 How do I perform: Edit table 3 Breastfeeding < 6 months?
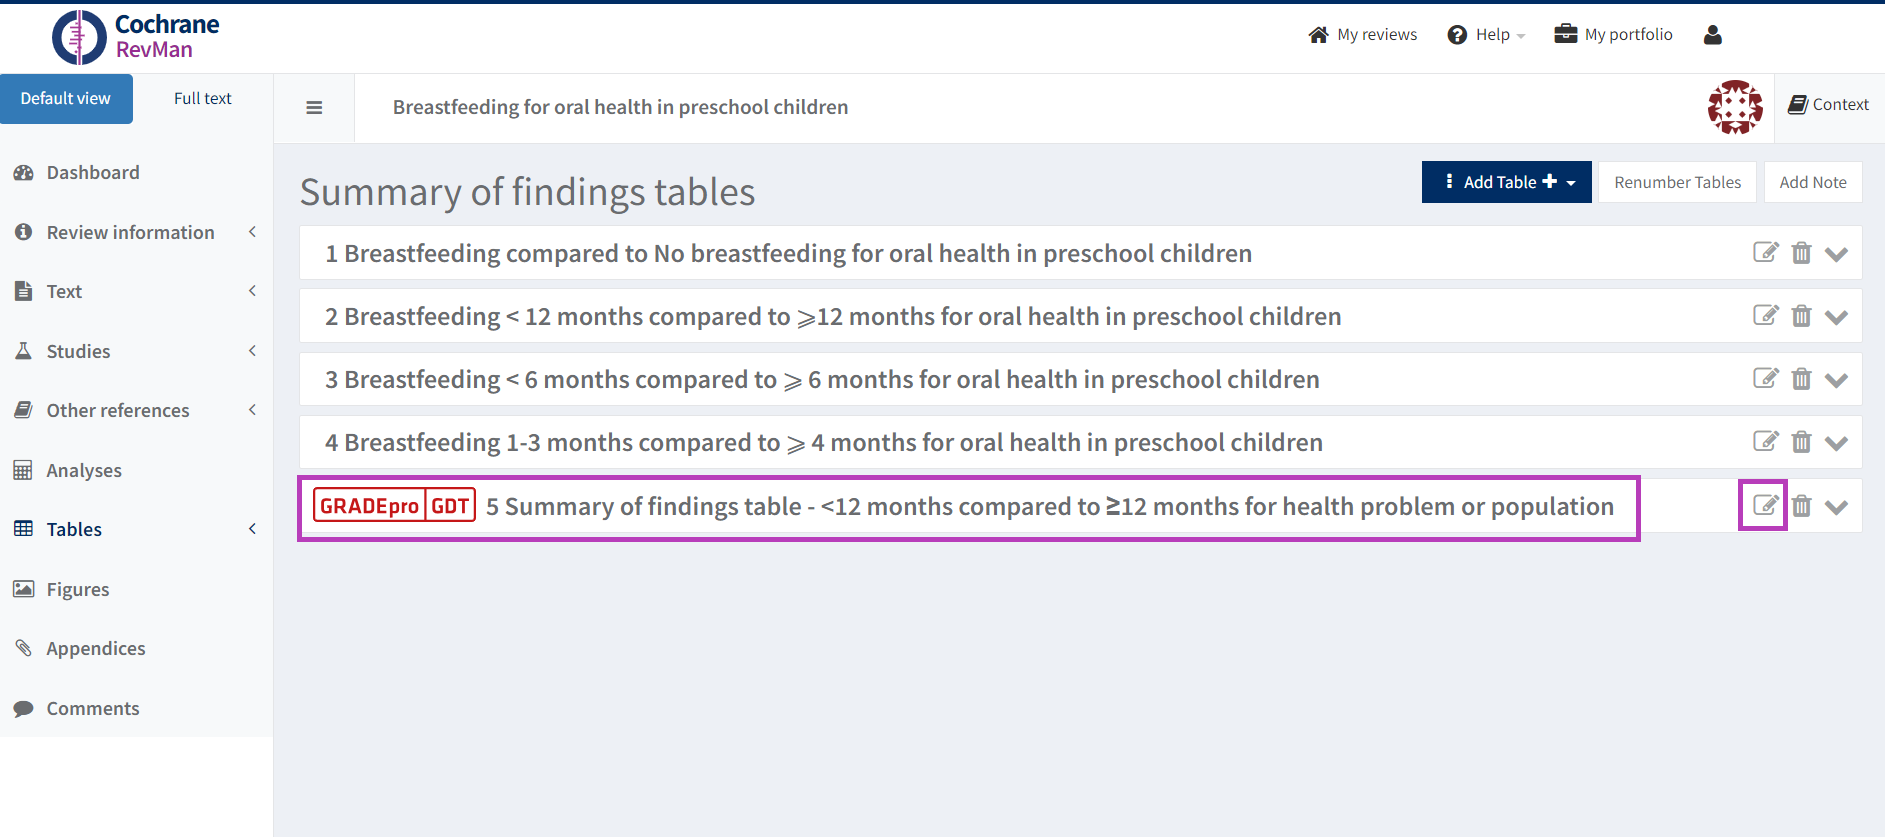point(1765,379)
